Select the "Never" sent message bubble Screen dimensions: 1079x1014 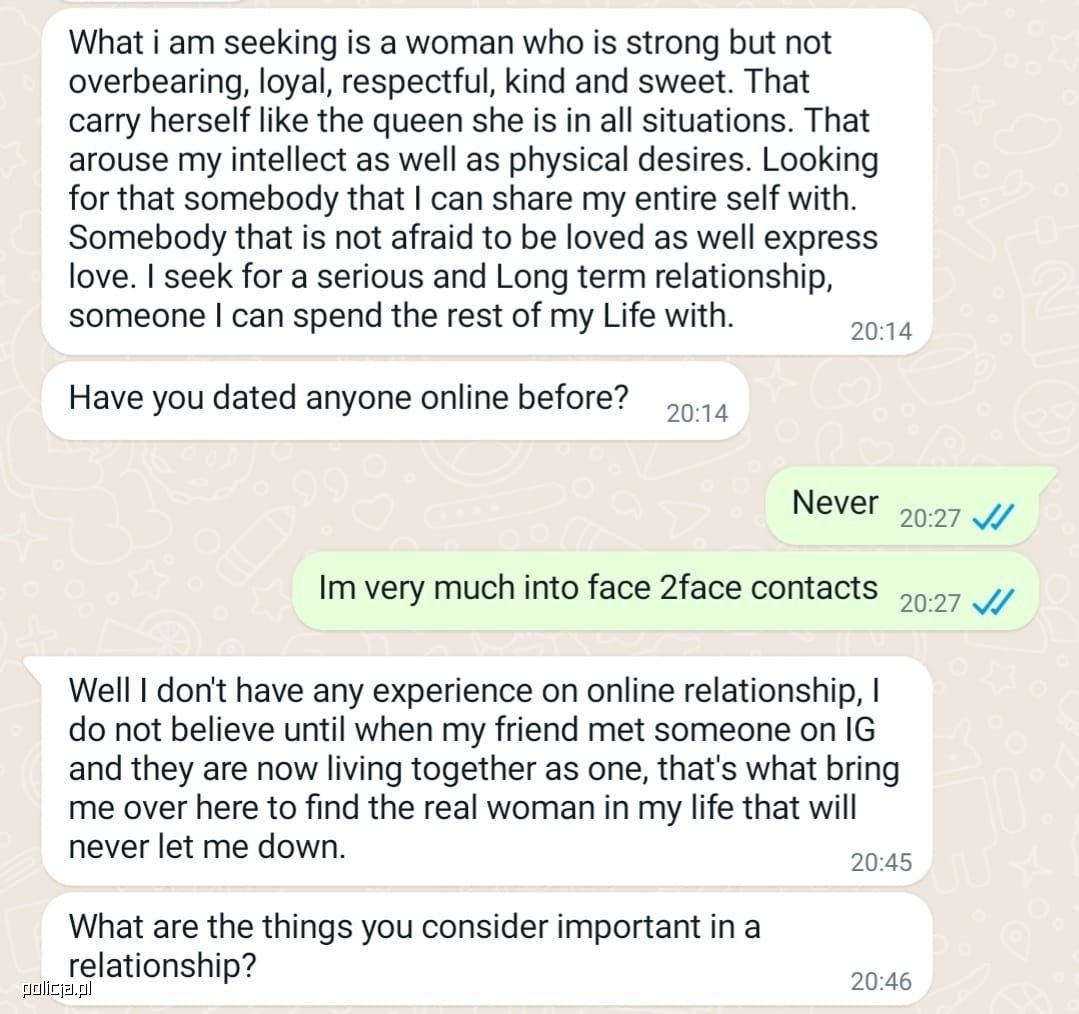pyautogui.click(x=903, y=506)
